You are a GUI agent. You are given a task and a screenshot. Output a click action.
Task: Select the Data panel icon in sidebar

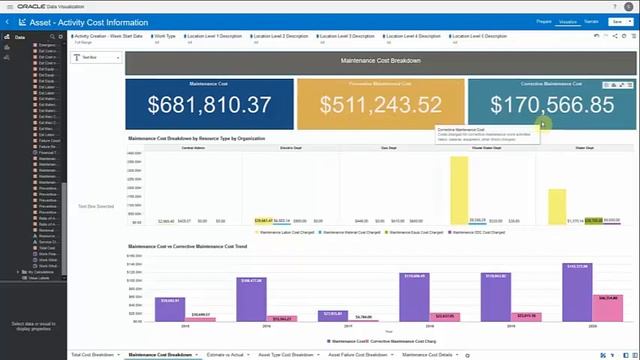[7, 37]
